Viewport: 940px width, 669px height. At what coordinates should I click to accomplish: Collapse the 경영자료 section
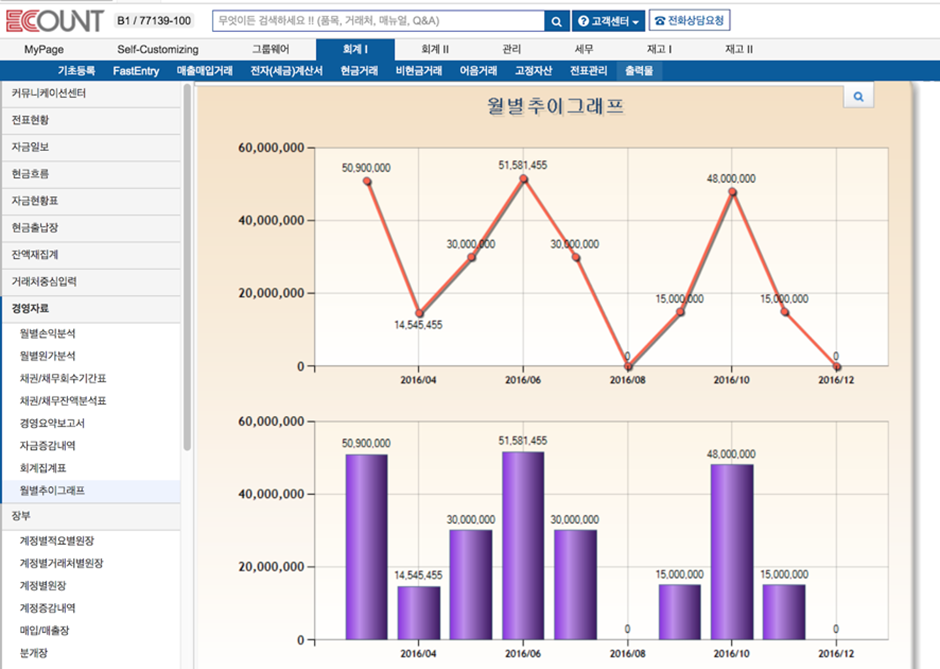coord(91,309)
